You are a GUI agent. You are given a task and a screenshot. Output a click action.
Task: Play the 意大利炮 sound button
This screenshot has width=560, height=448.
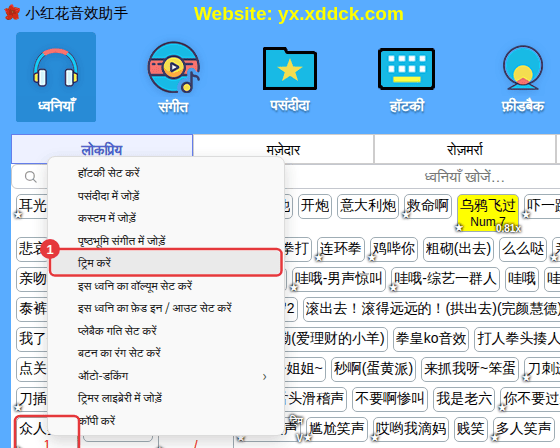coord(368,206)
